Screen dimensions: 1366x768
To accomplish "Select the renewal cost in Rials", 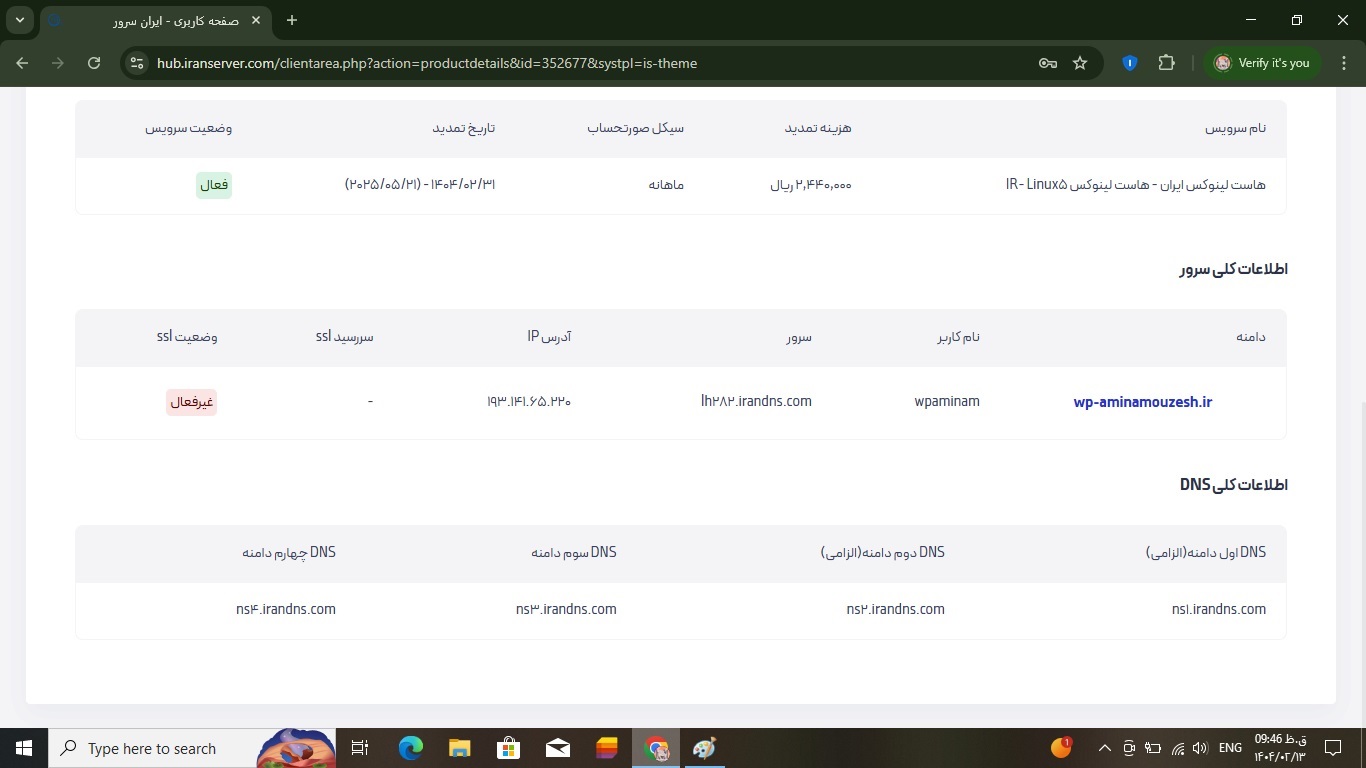I will (x=811, y=185).
